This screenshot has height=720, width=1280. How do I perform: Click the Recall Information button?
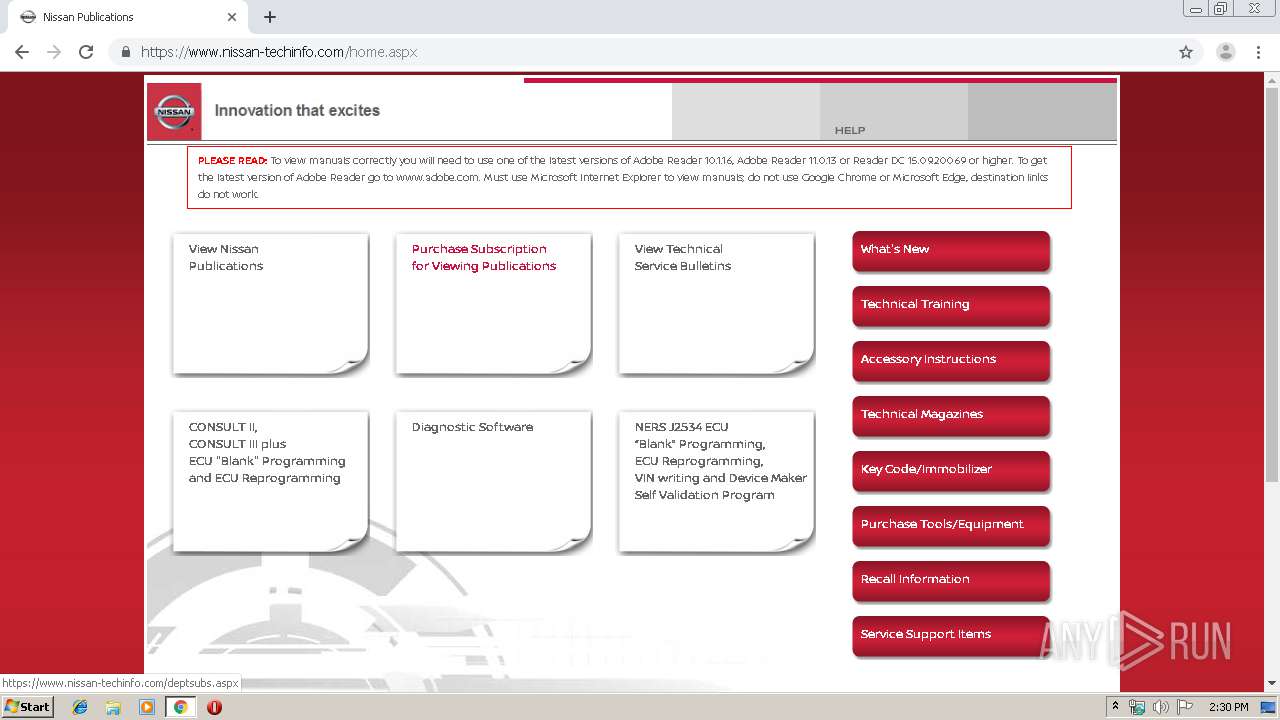coord(951,580)
